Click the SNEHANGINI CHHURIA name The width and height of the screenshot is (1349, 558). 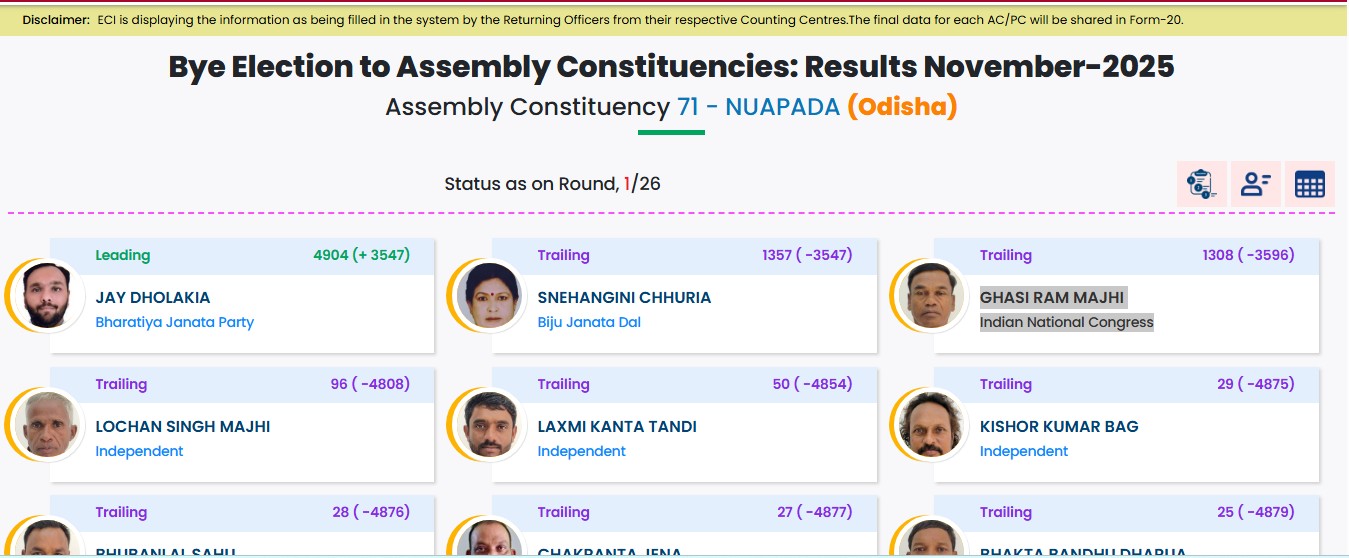[624, 298]
